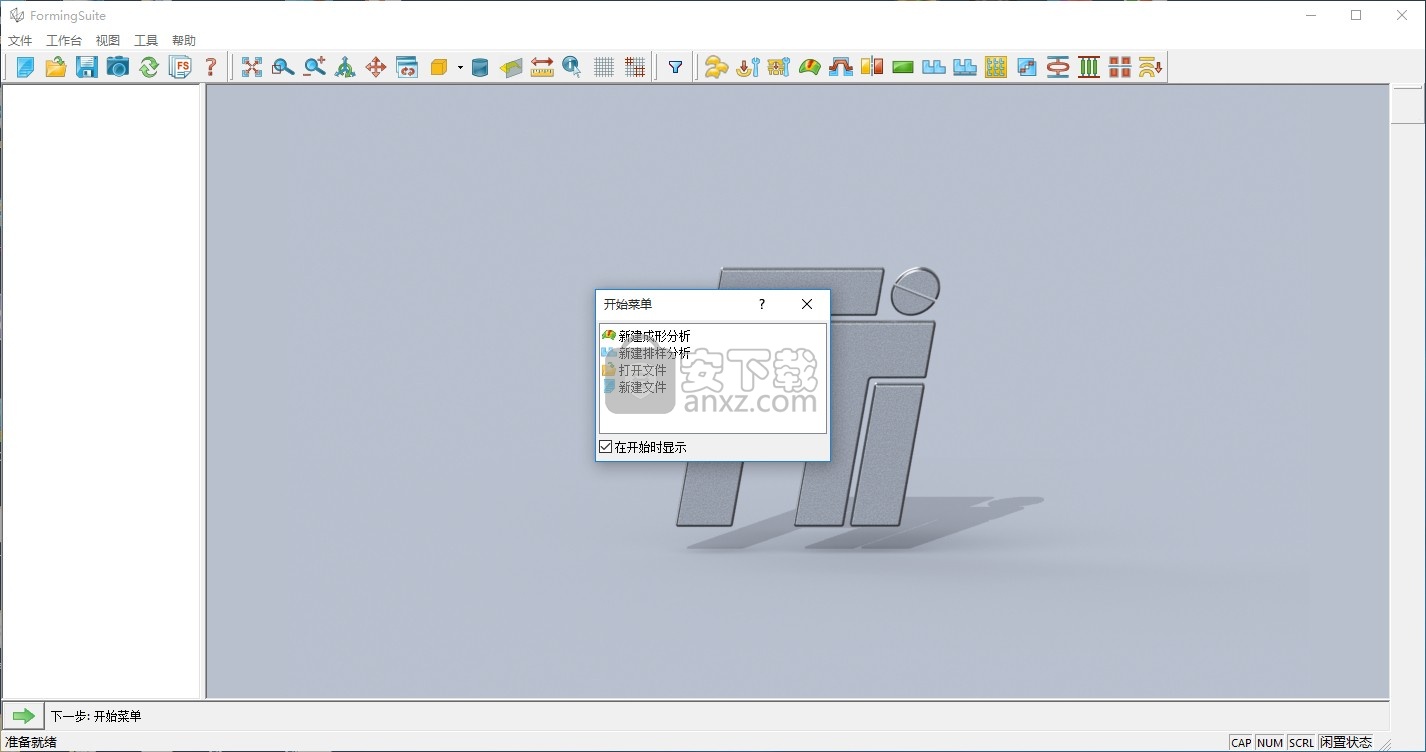Select the measure ruler icon

pos(542,67)
